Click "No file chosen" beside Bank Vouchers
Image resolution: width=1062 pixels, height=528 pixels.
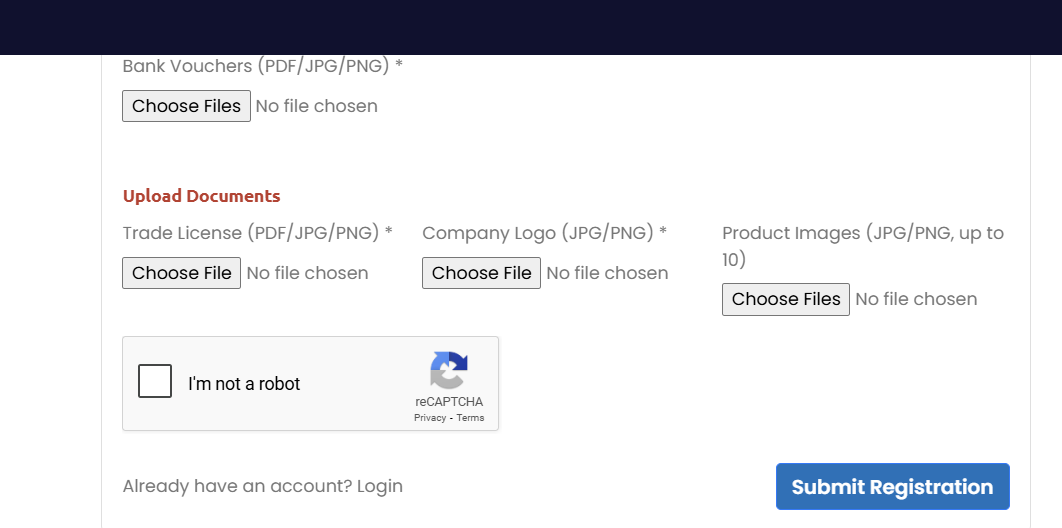coord(316,106)
